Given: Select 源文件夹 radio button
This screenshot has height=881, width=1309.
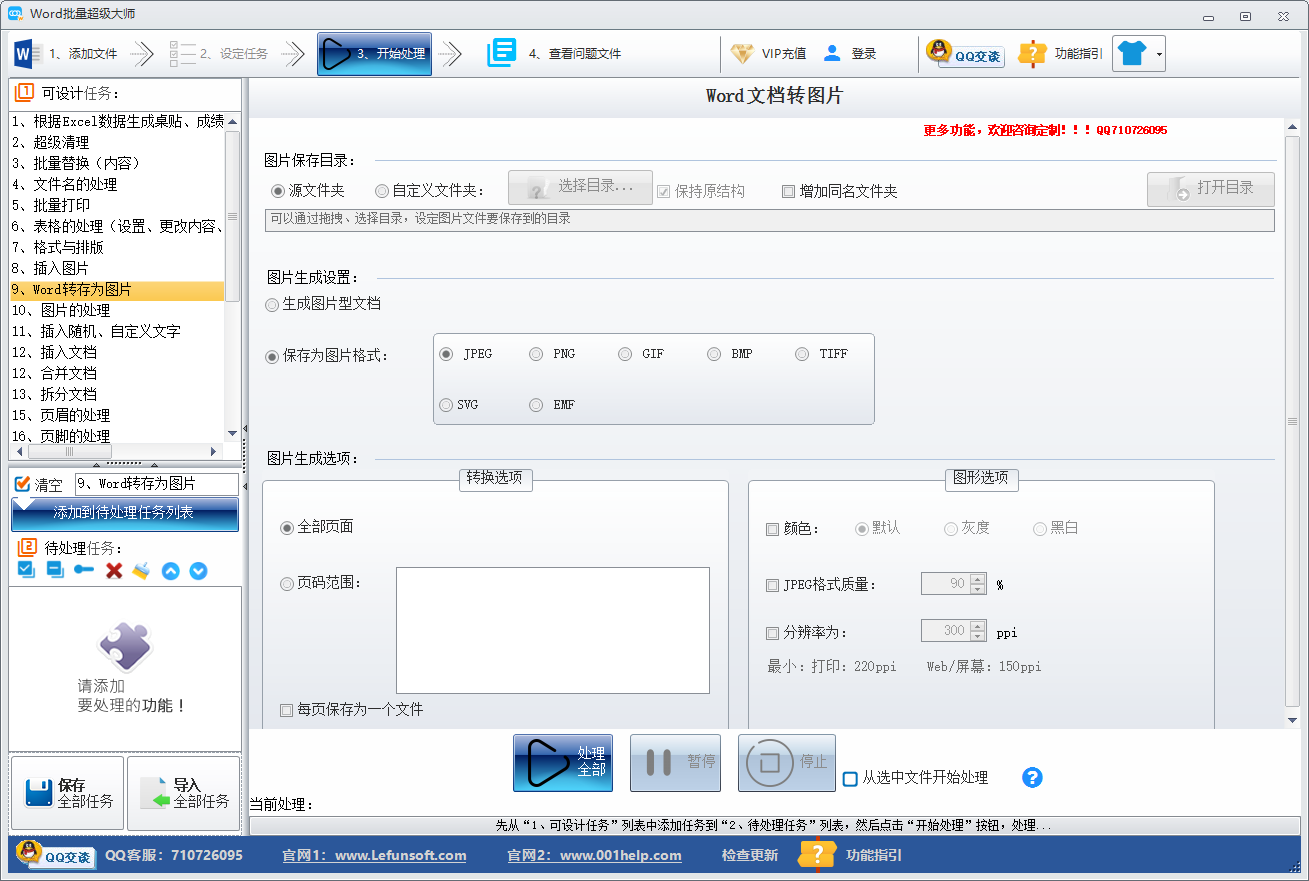Looking at the screenshot, I should click(278, 190).
